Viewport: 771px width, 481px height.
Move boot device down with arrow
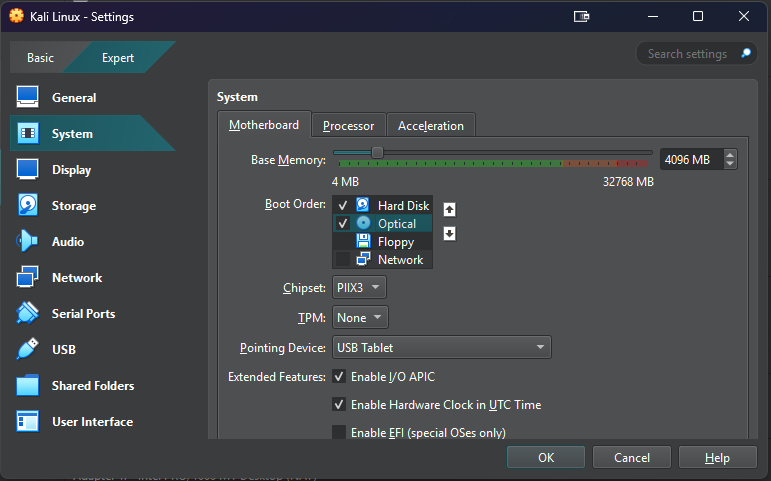pos(449,233)
